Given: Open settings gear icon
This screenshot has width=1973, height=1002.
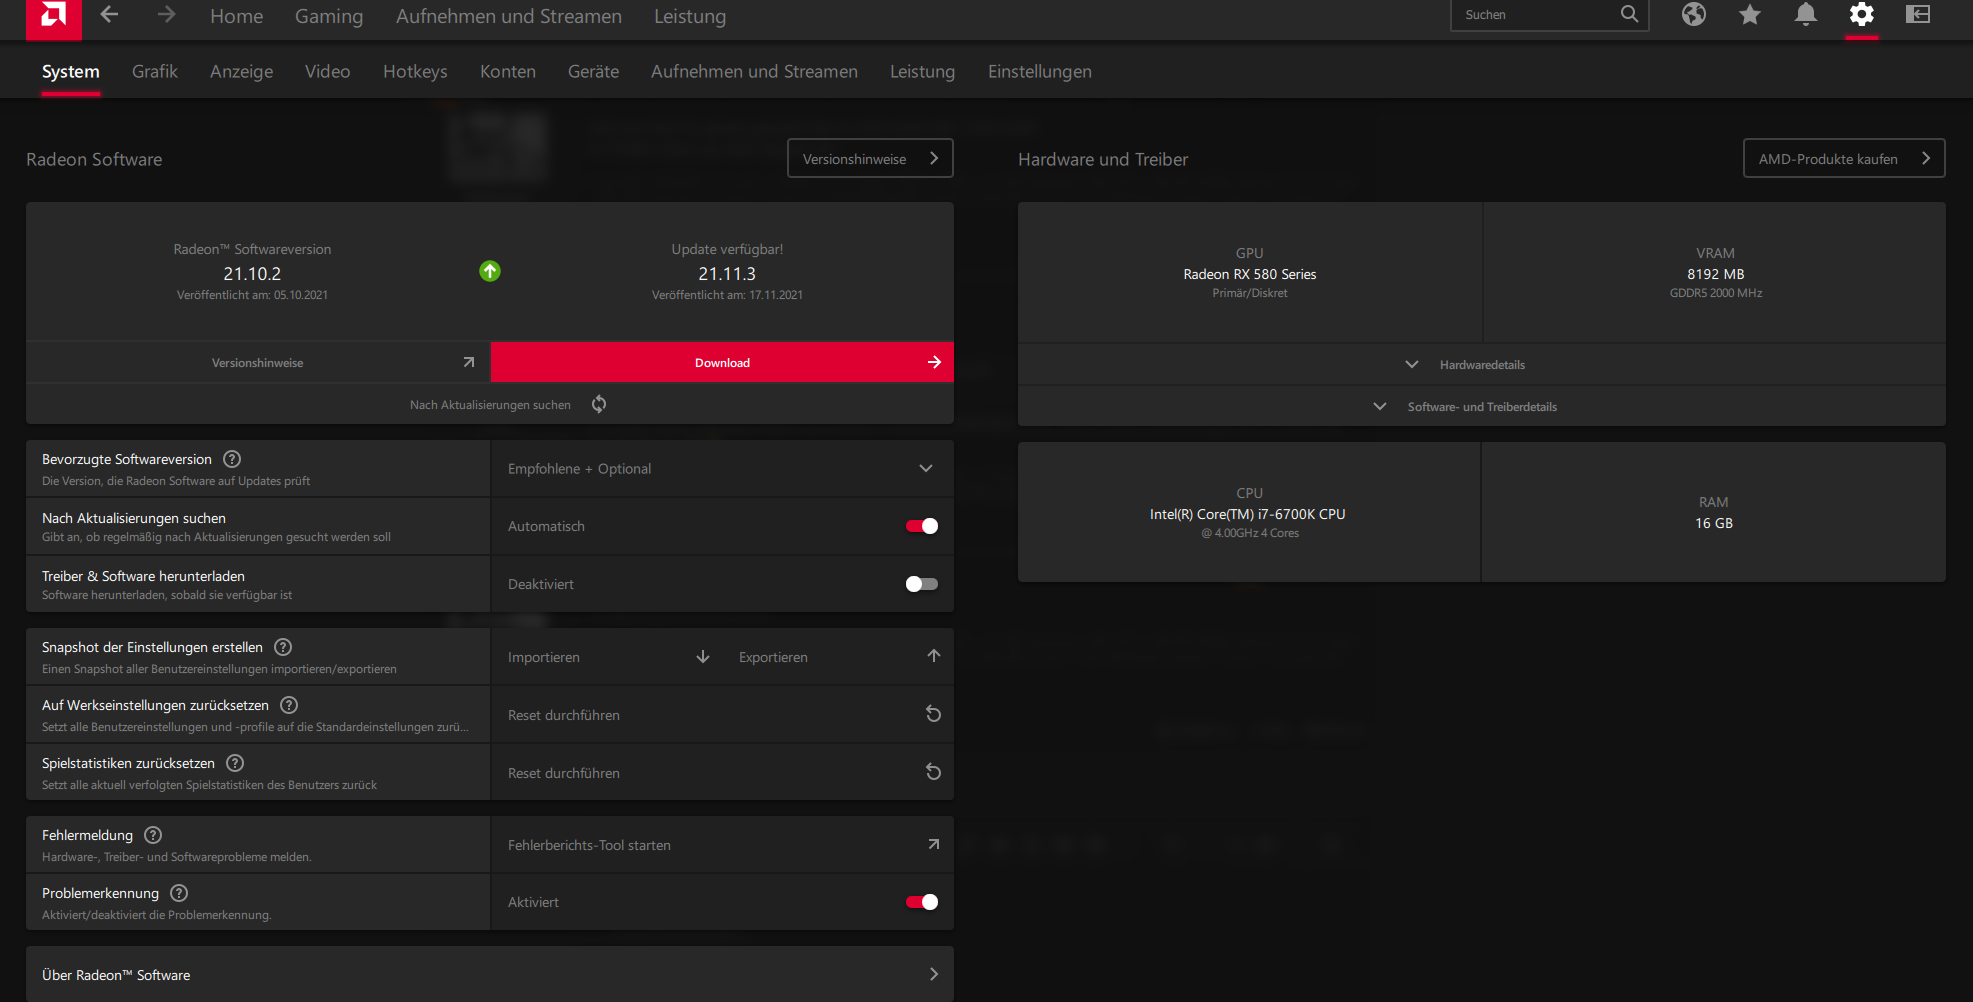Looking at the screenshot, I should coord(1861,14).
